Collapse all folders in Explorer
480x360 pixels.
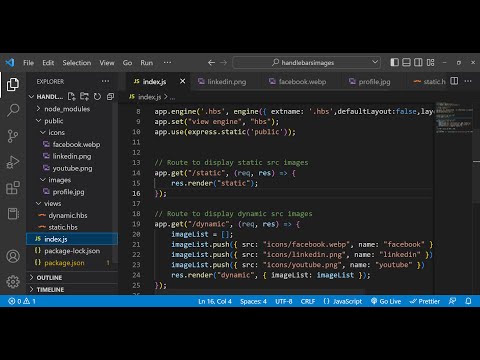[110, 97]
